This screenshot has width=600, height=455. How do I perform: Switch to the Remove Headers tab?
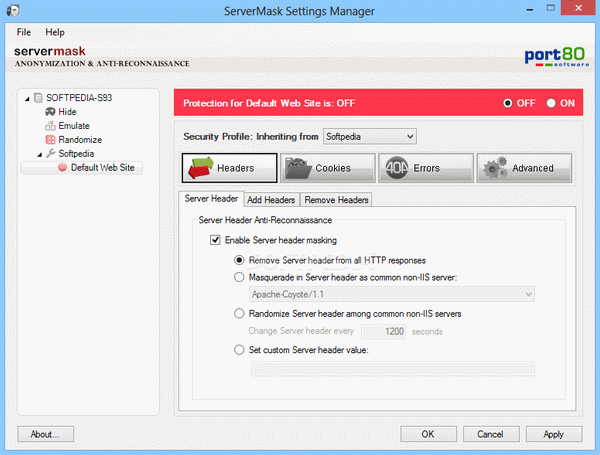(336, 200)
